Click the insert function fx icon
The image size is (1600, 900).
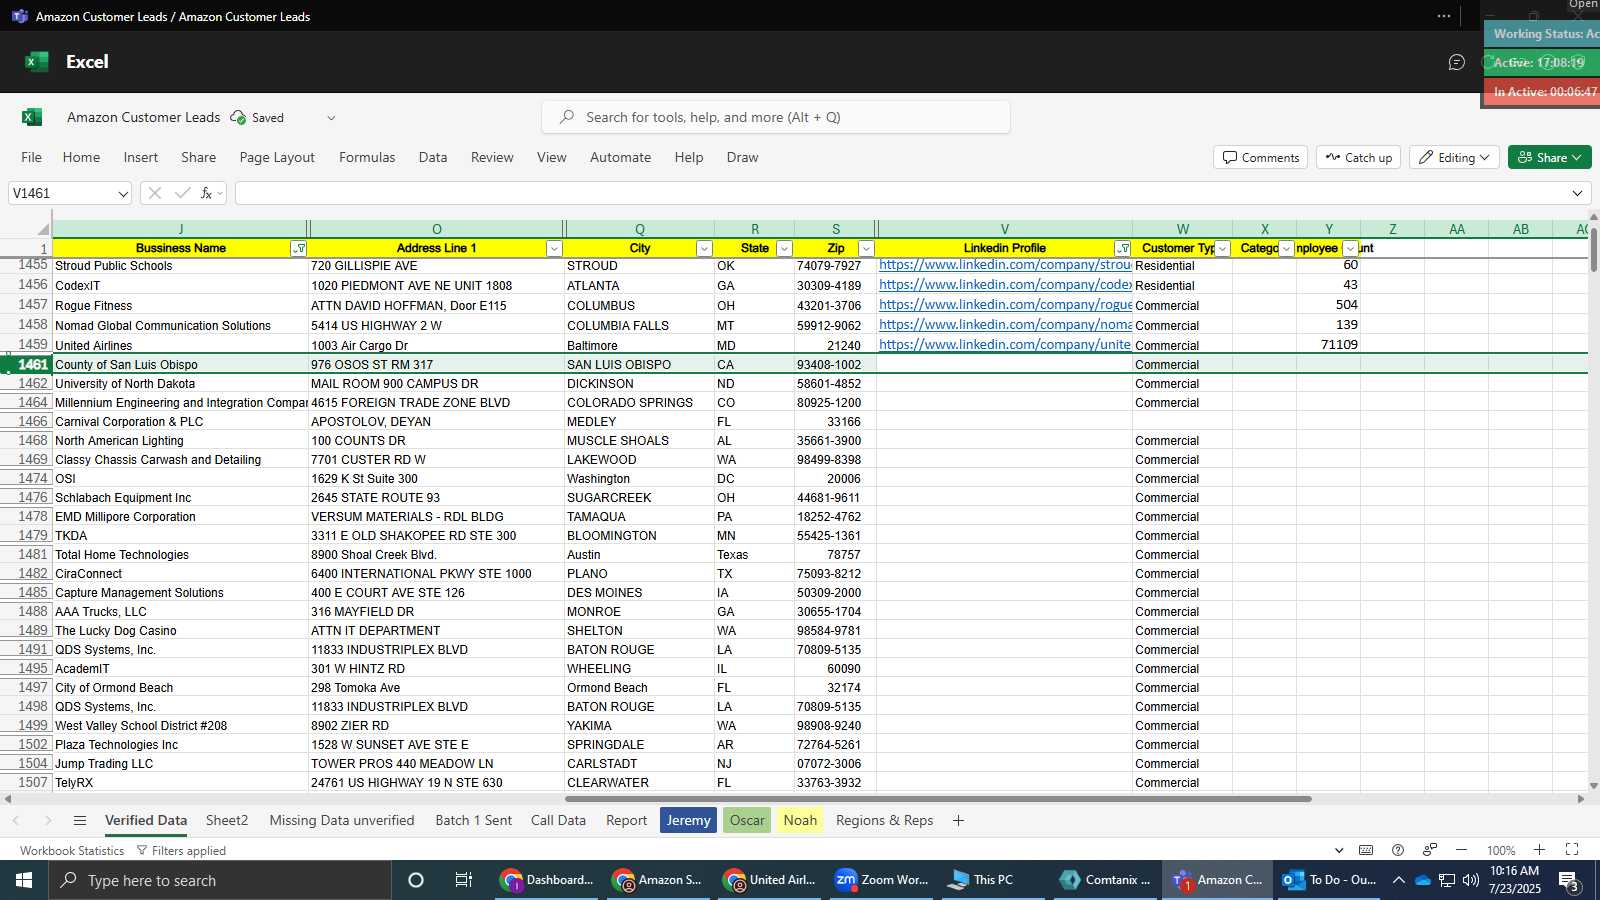pyautogui.click(x=207, y=193)
